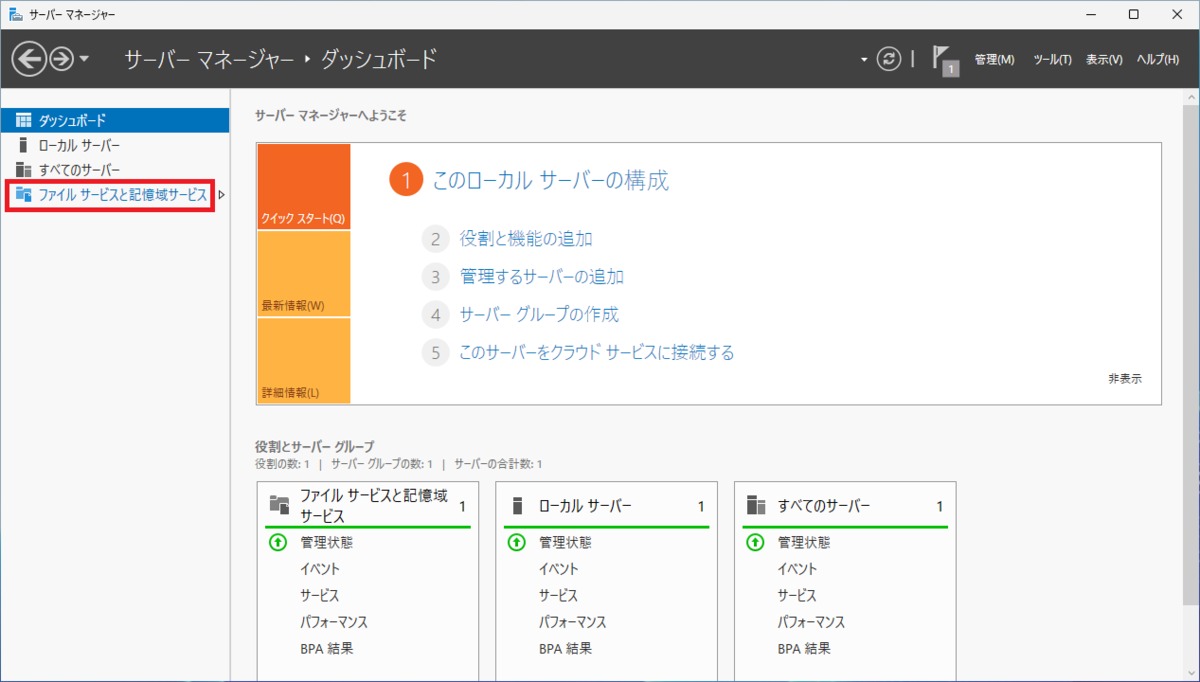Click green status icon in file services tile
The height and width of the screenshot is (682, 1200).
click(x=278, y=542)
